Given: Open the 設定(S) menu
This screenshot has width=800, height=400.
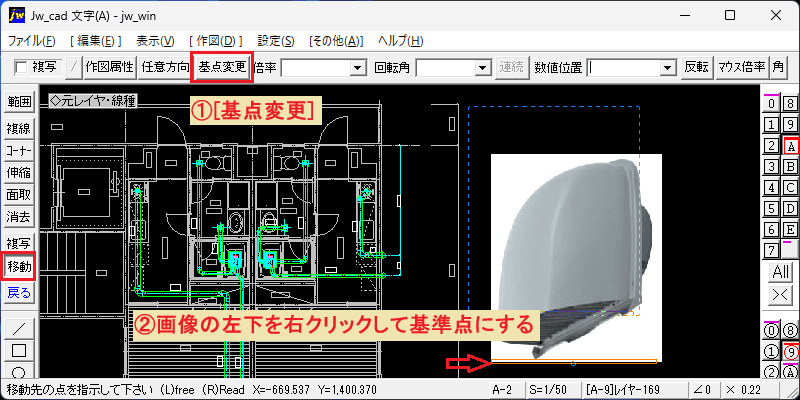Looking at the screenshot, I should tap(276, 41).
